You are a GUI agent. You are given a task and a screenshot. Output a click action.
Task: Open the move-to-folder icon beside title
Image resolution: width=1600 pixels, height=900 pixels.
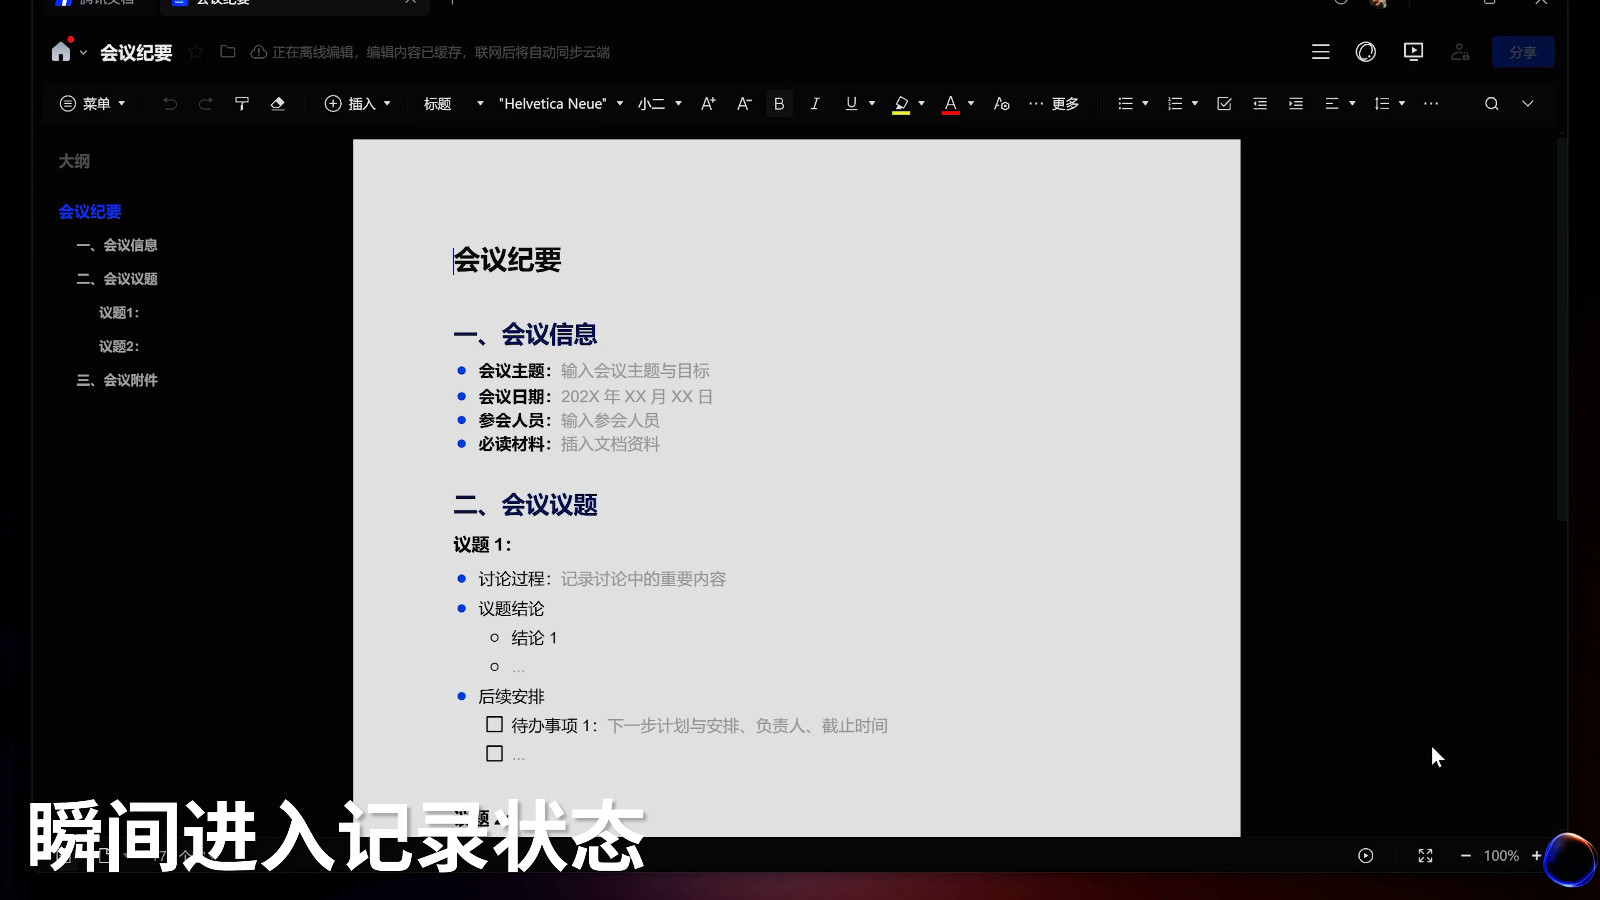click(x=228, y=52)
